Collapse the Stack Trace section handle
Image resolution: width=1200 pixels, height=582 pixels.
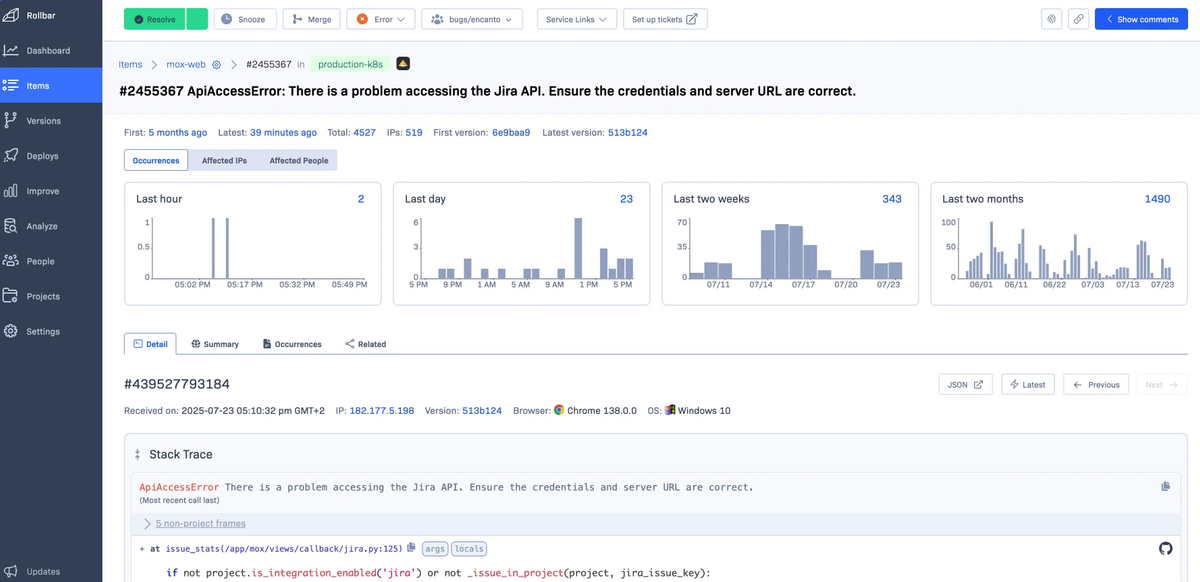click(137, 455)
